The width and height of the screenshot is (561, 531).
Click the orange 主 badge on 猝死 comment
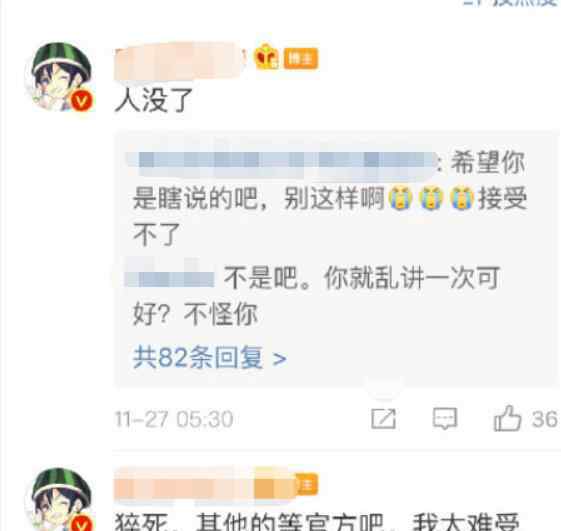coord(307,485)
